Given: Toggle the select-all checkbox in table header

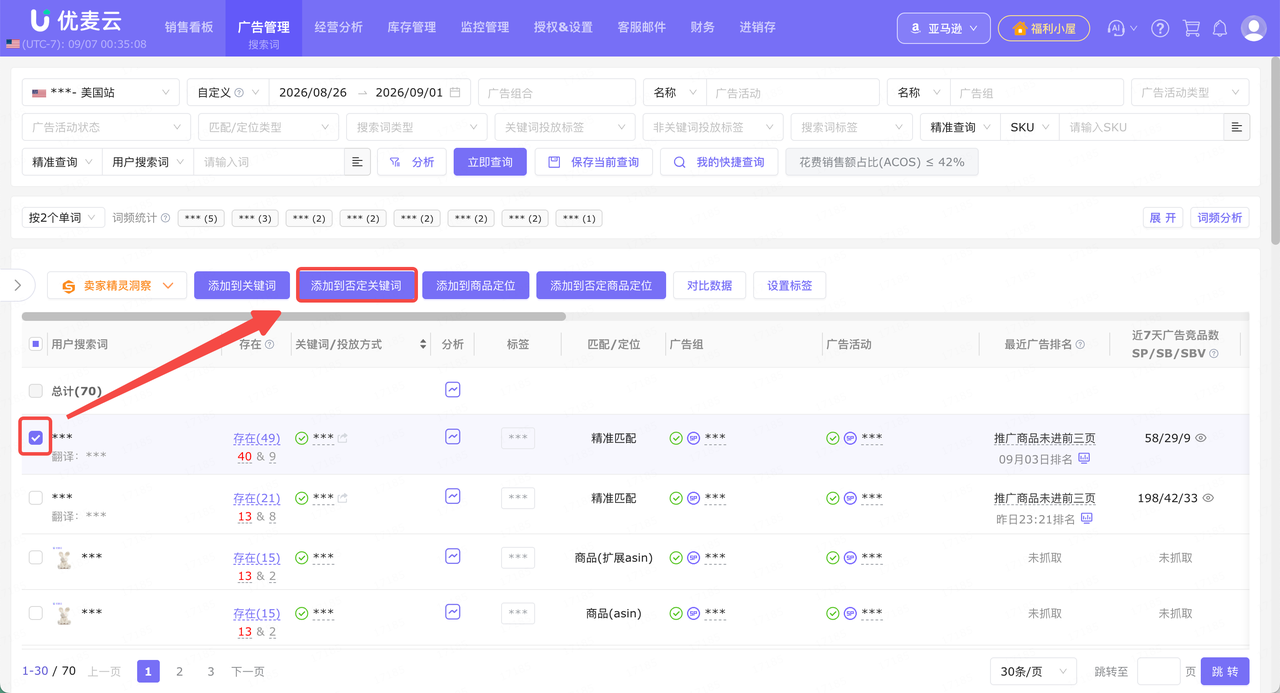Looking at the screenshot, I should tap(36, 344).
